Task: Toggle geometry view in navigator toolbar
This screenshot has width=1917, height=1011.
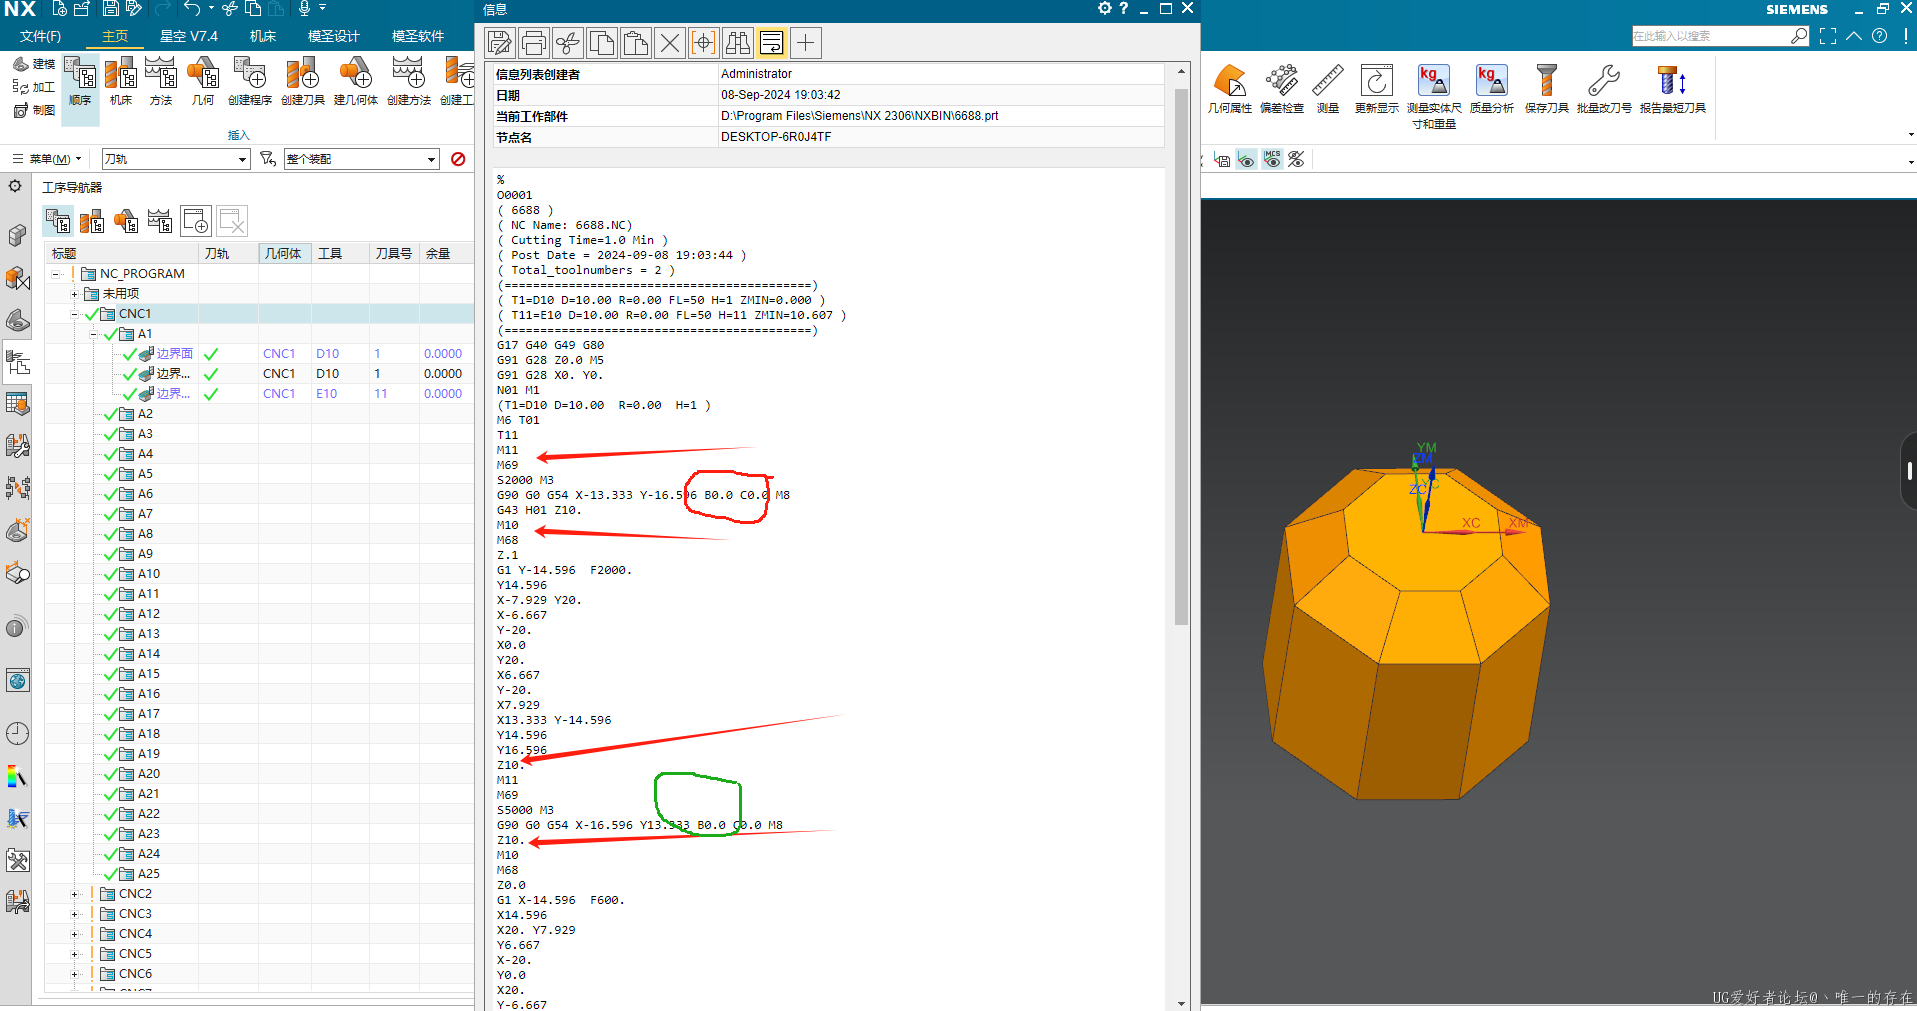Action: coord(126,221)
